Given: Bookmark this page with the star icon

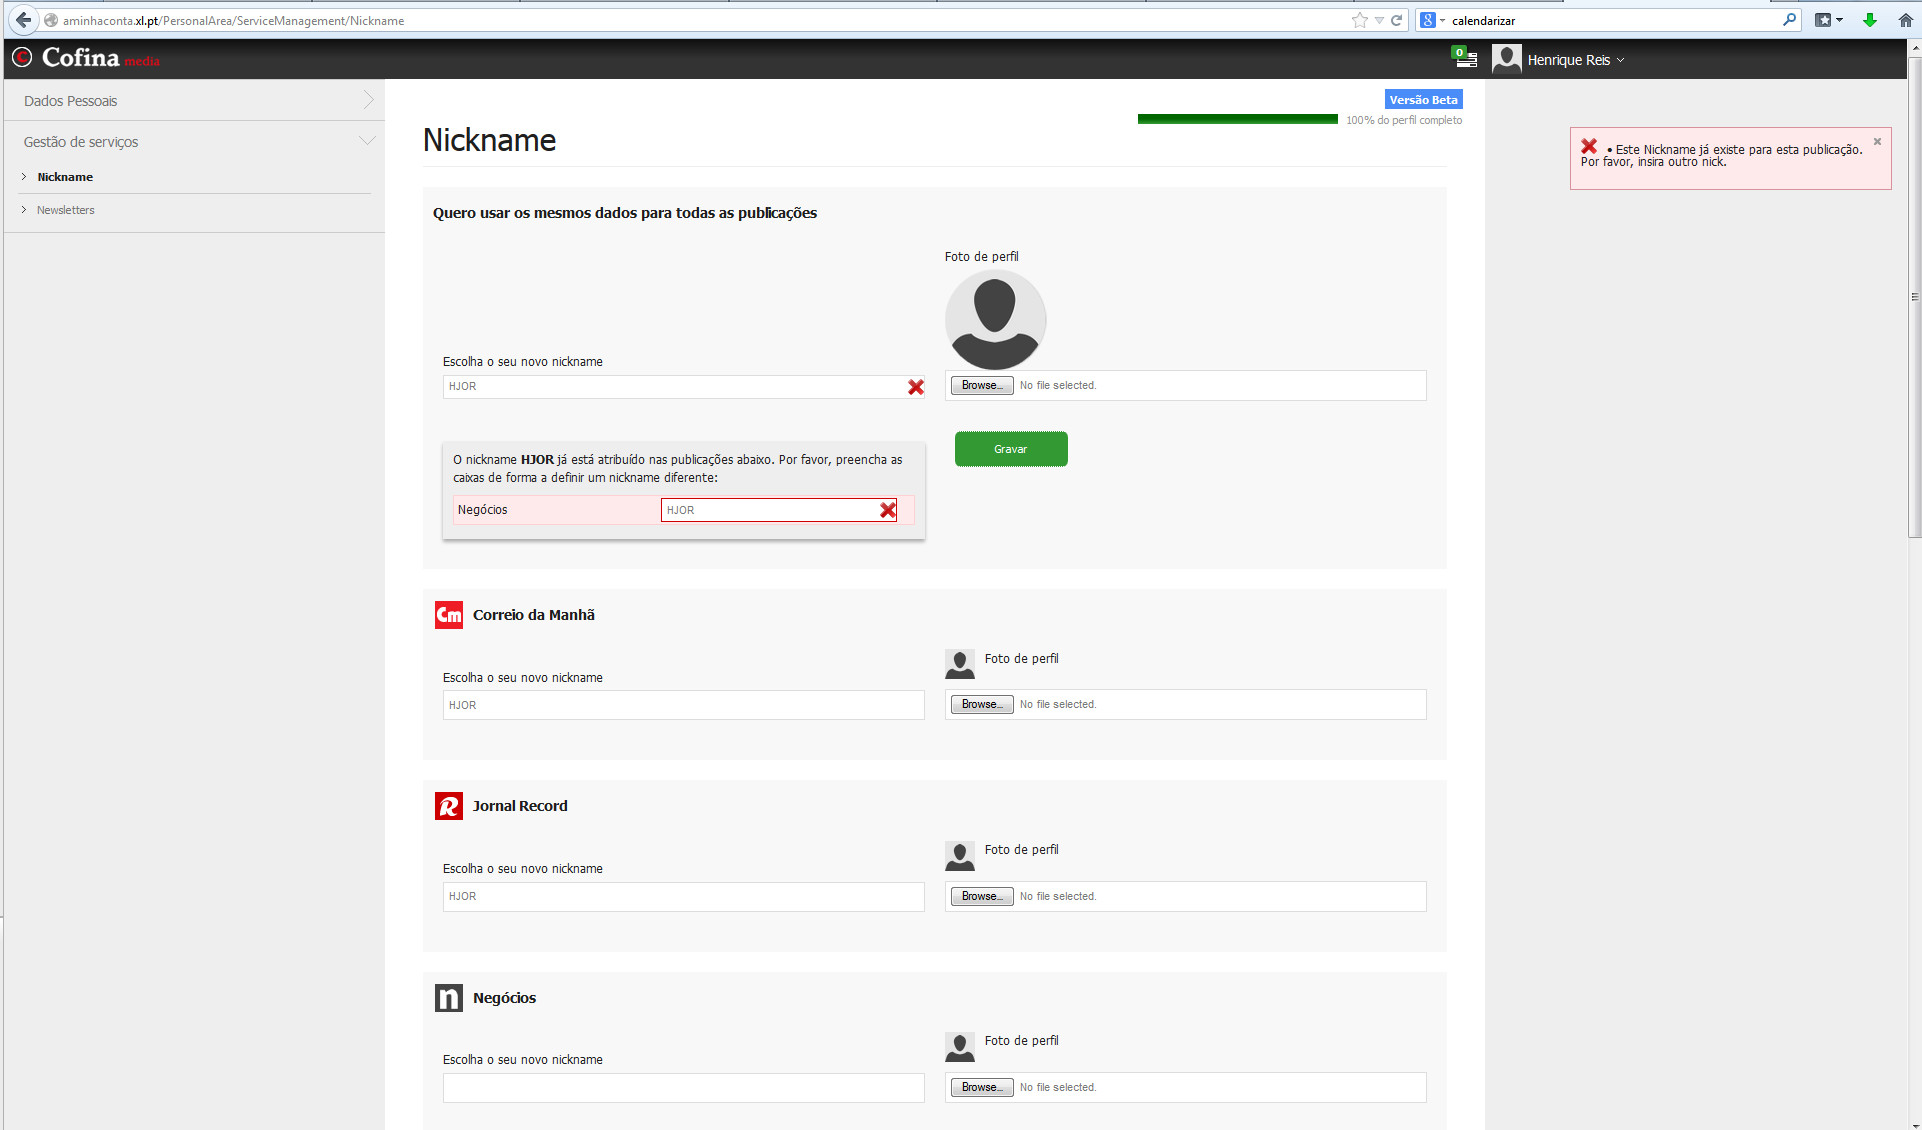Looking at the screenshot, I should (1359, 20).
